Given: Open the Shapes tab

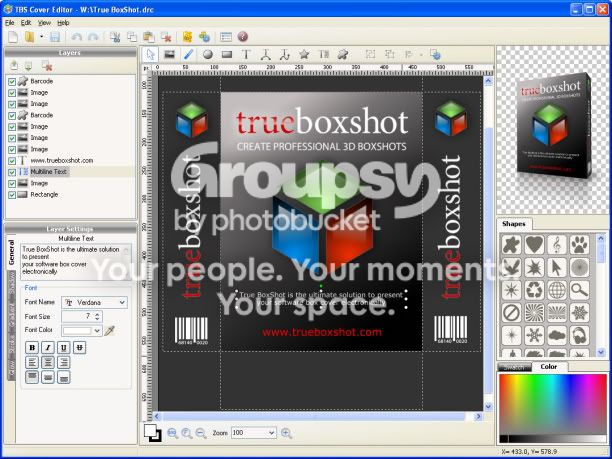Looking at the screenshot, I should tap(514, 224).
